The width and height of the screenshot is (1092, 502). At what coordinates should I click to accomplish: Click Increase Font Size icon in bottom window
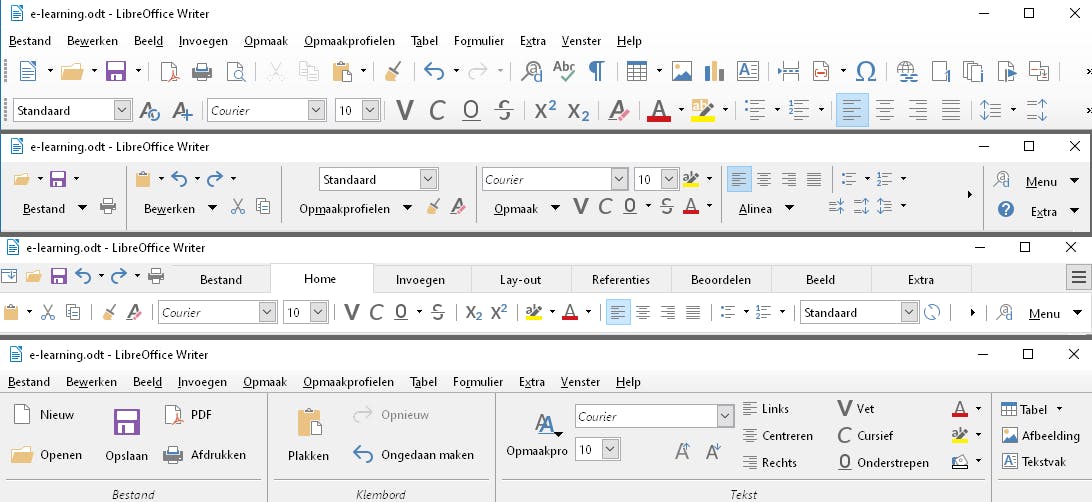pyautogui.click(x=682, y=451)
